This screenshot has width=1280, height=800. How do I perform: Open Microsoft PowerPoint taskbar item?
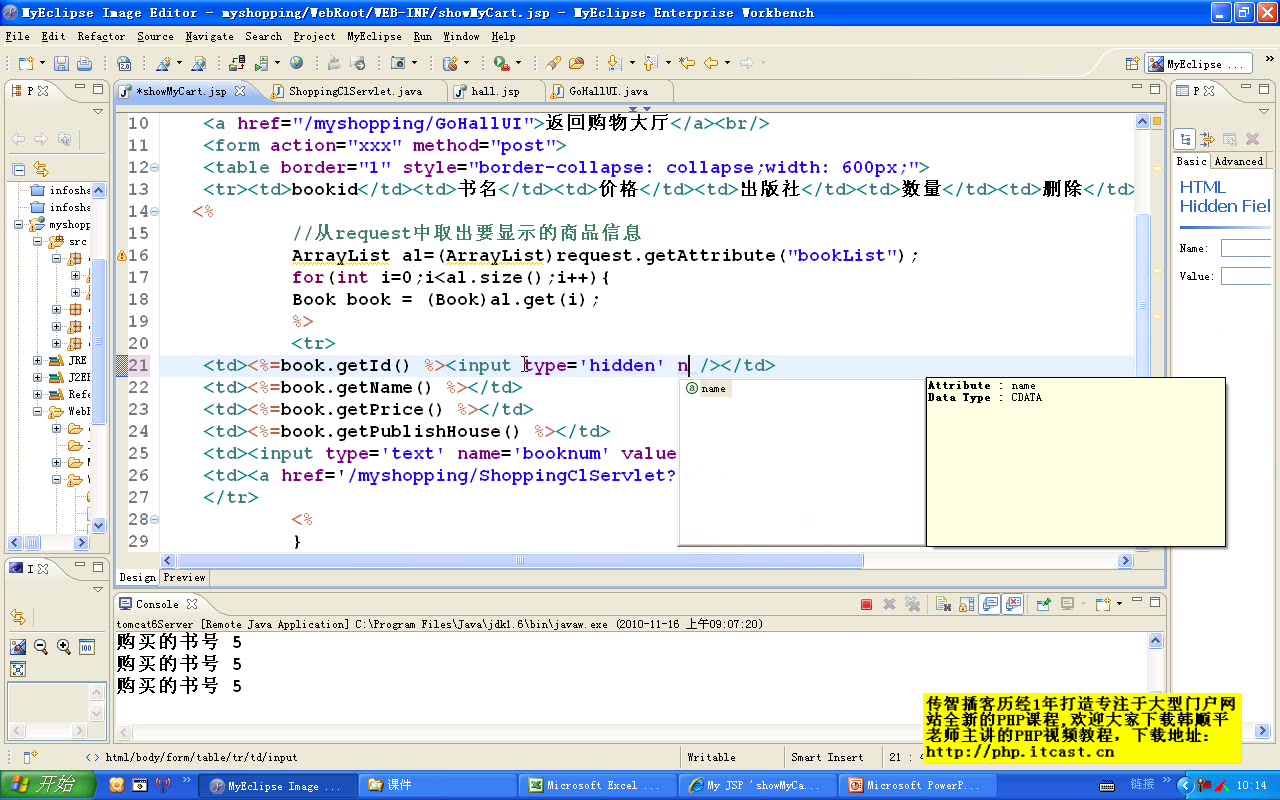pos(916,785)
